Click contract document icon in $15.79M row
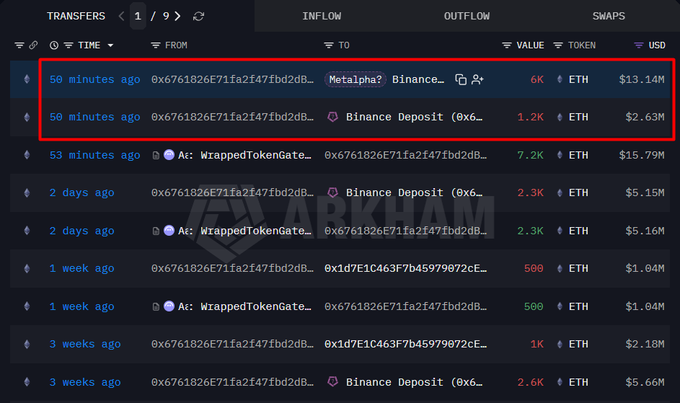680x403 pixels. (156, 155)
